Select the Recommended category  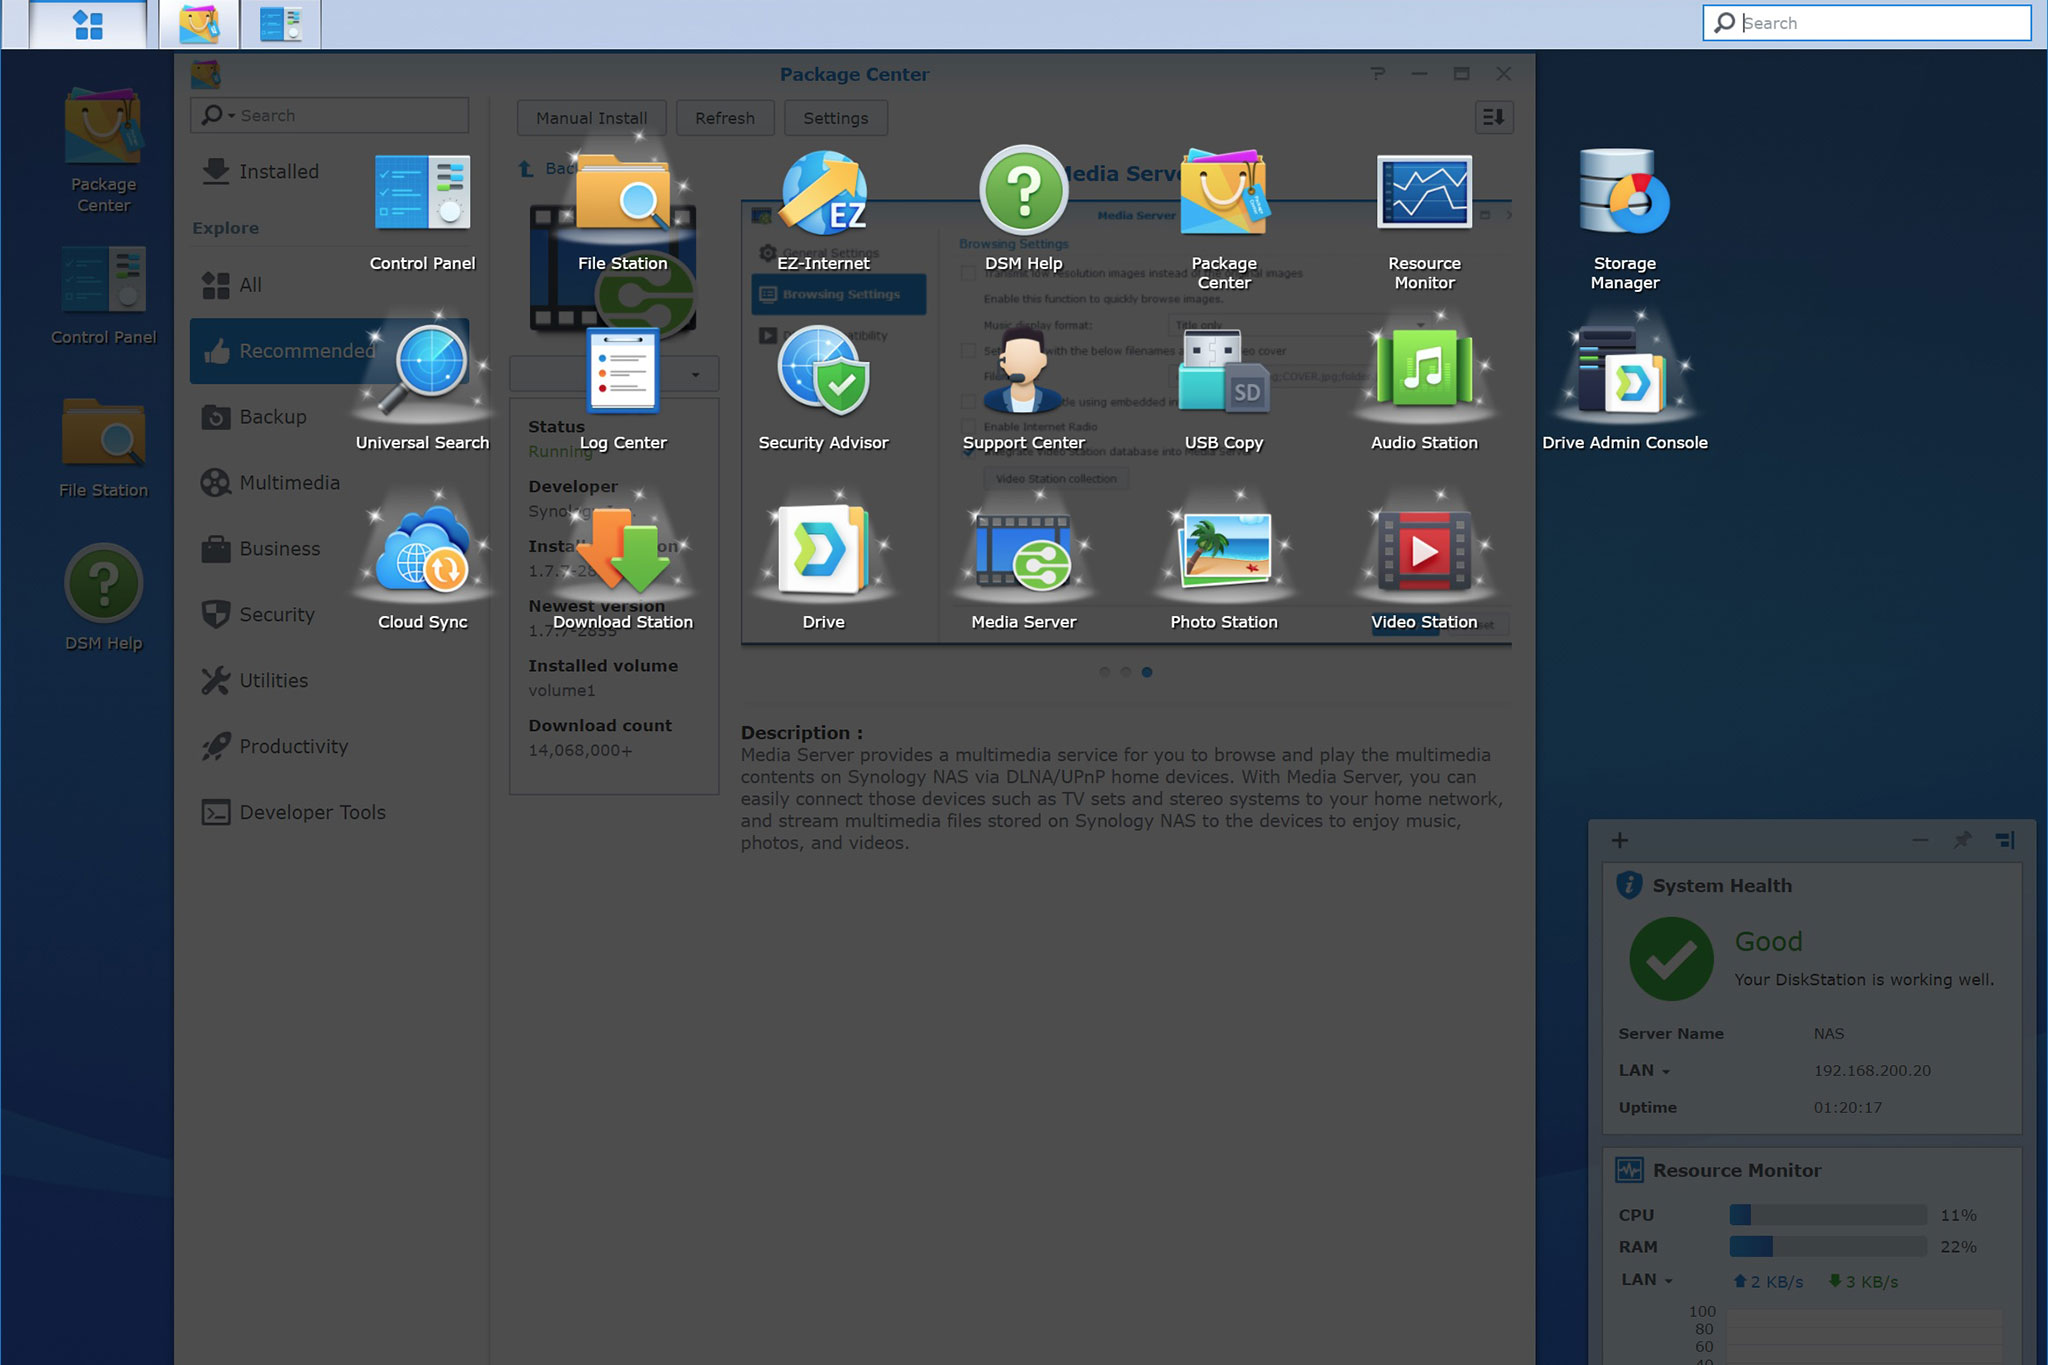tap(329, 351)
